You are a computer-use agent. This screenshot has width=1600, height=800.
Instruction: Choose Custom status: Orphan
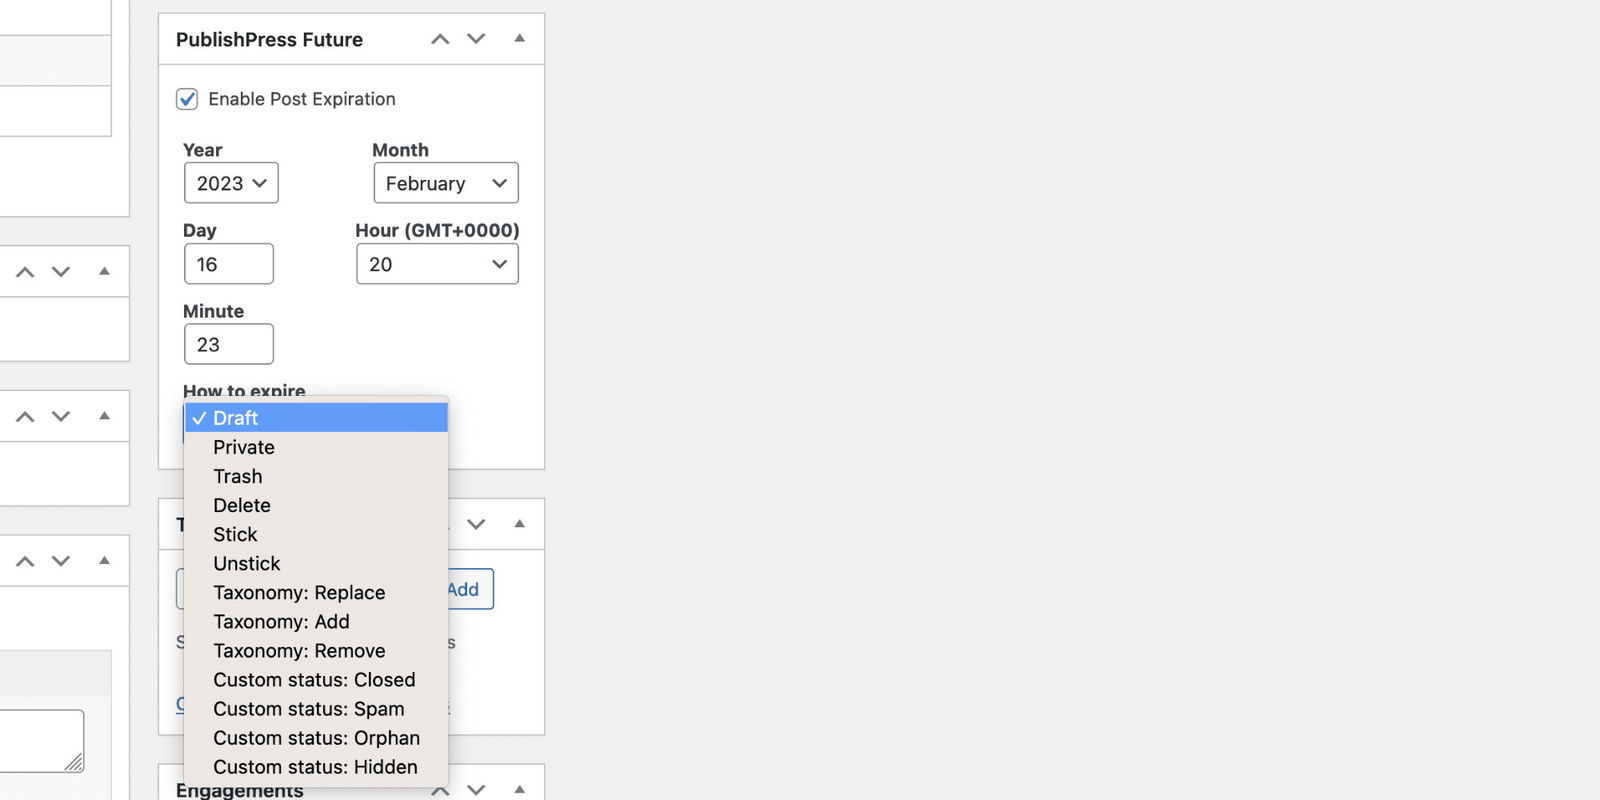[316, 737]
